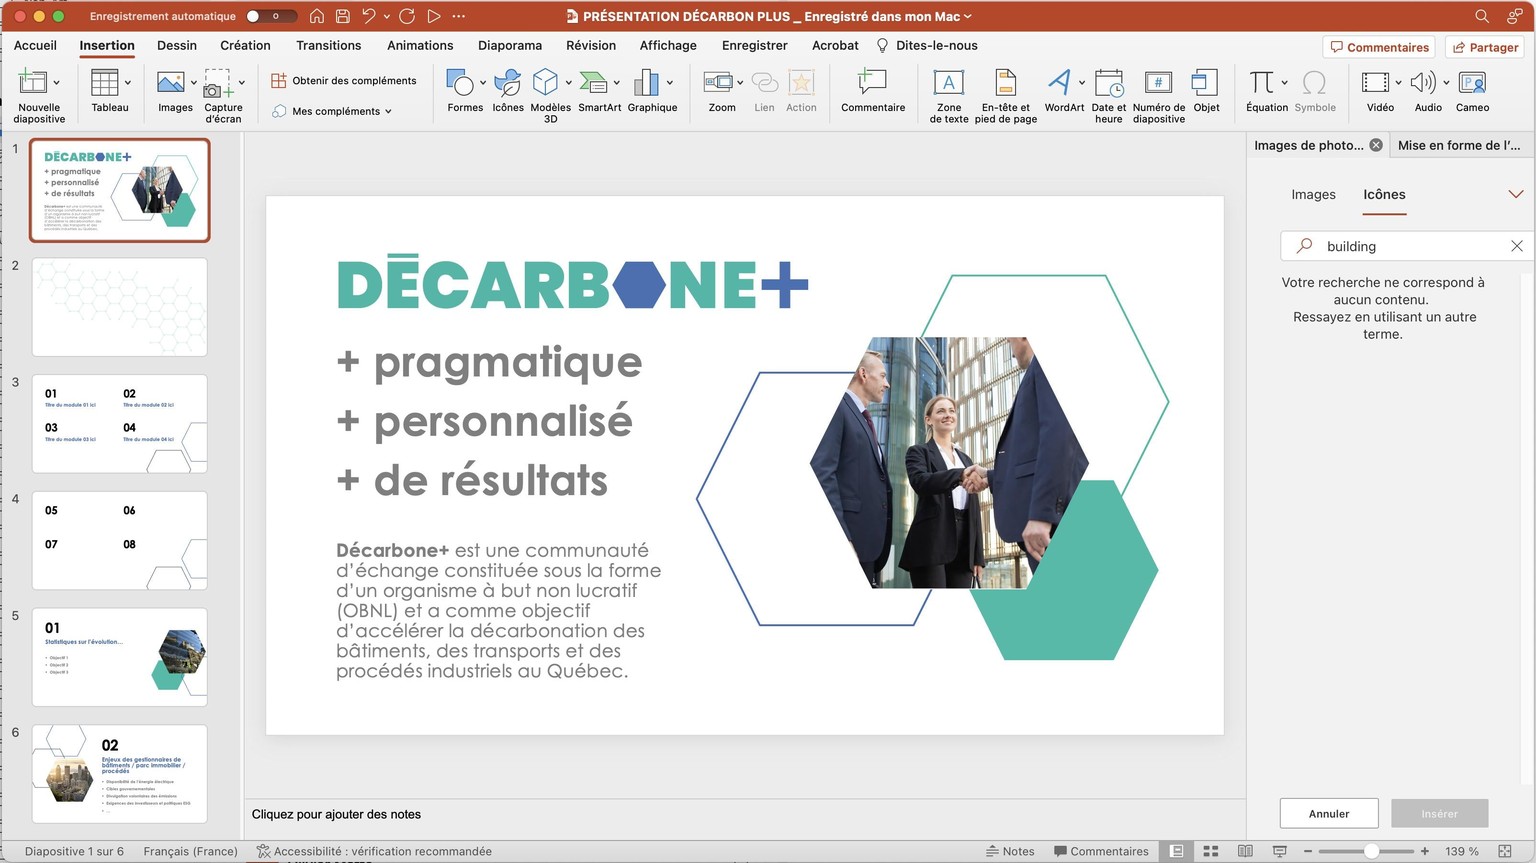Click the Nouvelle diapositive icon
Viewport: 1536px width, 863px height.
coord(33,82)
